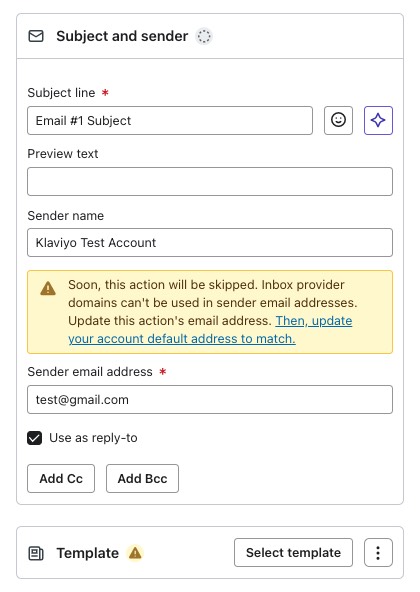Open the emoji picker for subject line
The height and width of the screenshot is (592, 420).
click(338, 120)
